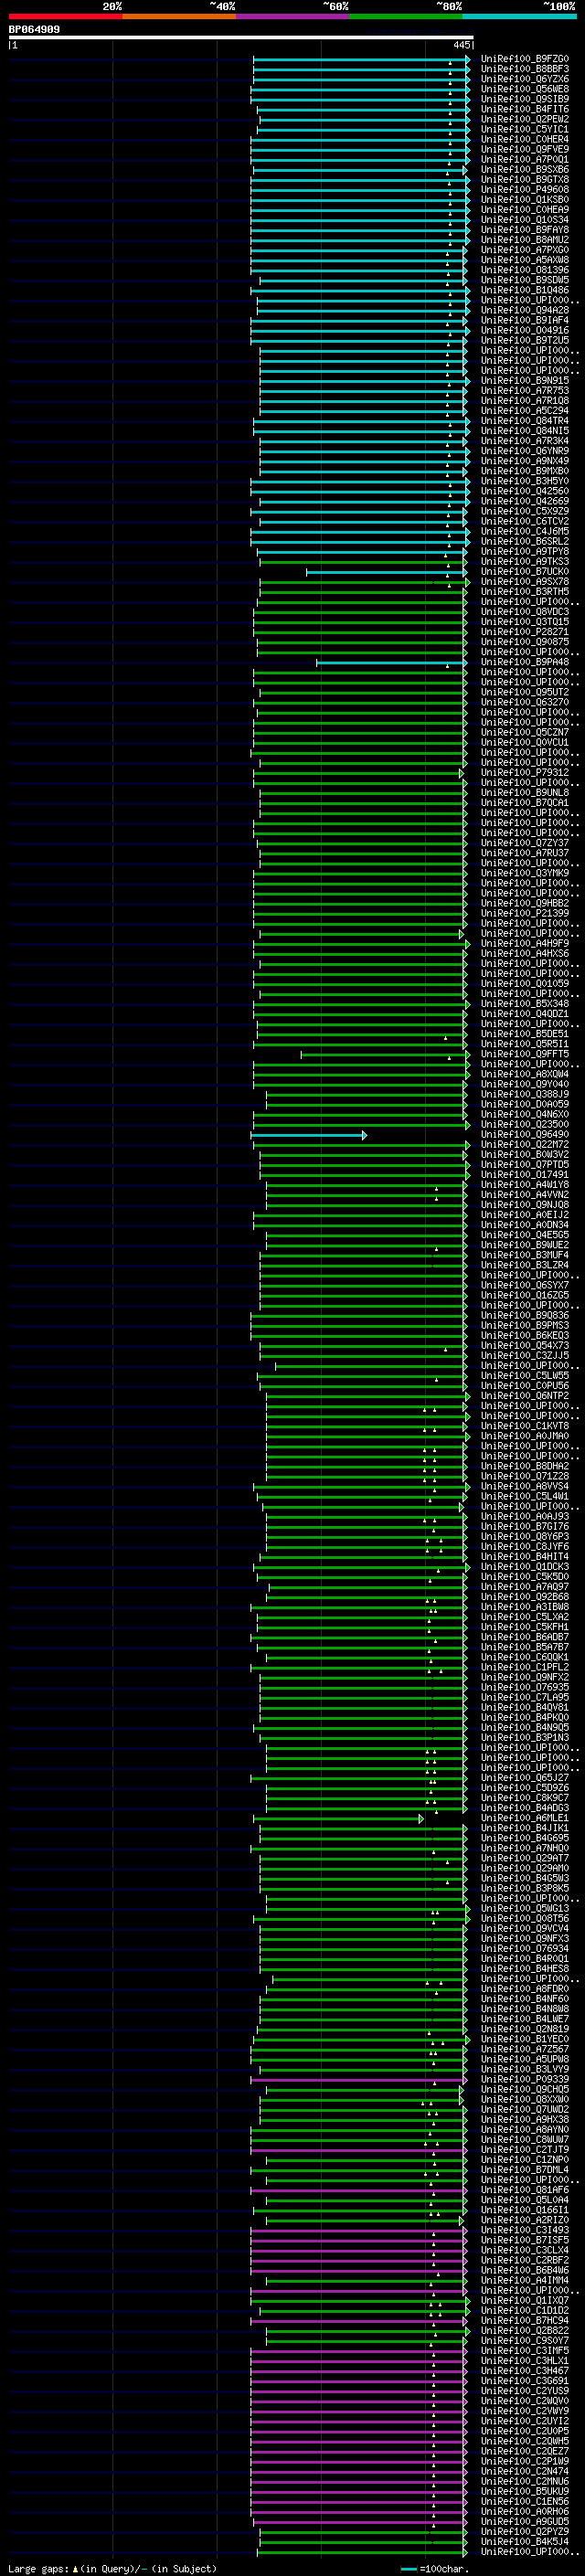Click the query end position 445
The width and height of the screenshot is (585, 2576).
click(x=461, y=45)
